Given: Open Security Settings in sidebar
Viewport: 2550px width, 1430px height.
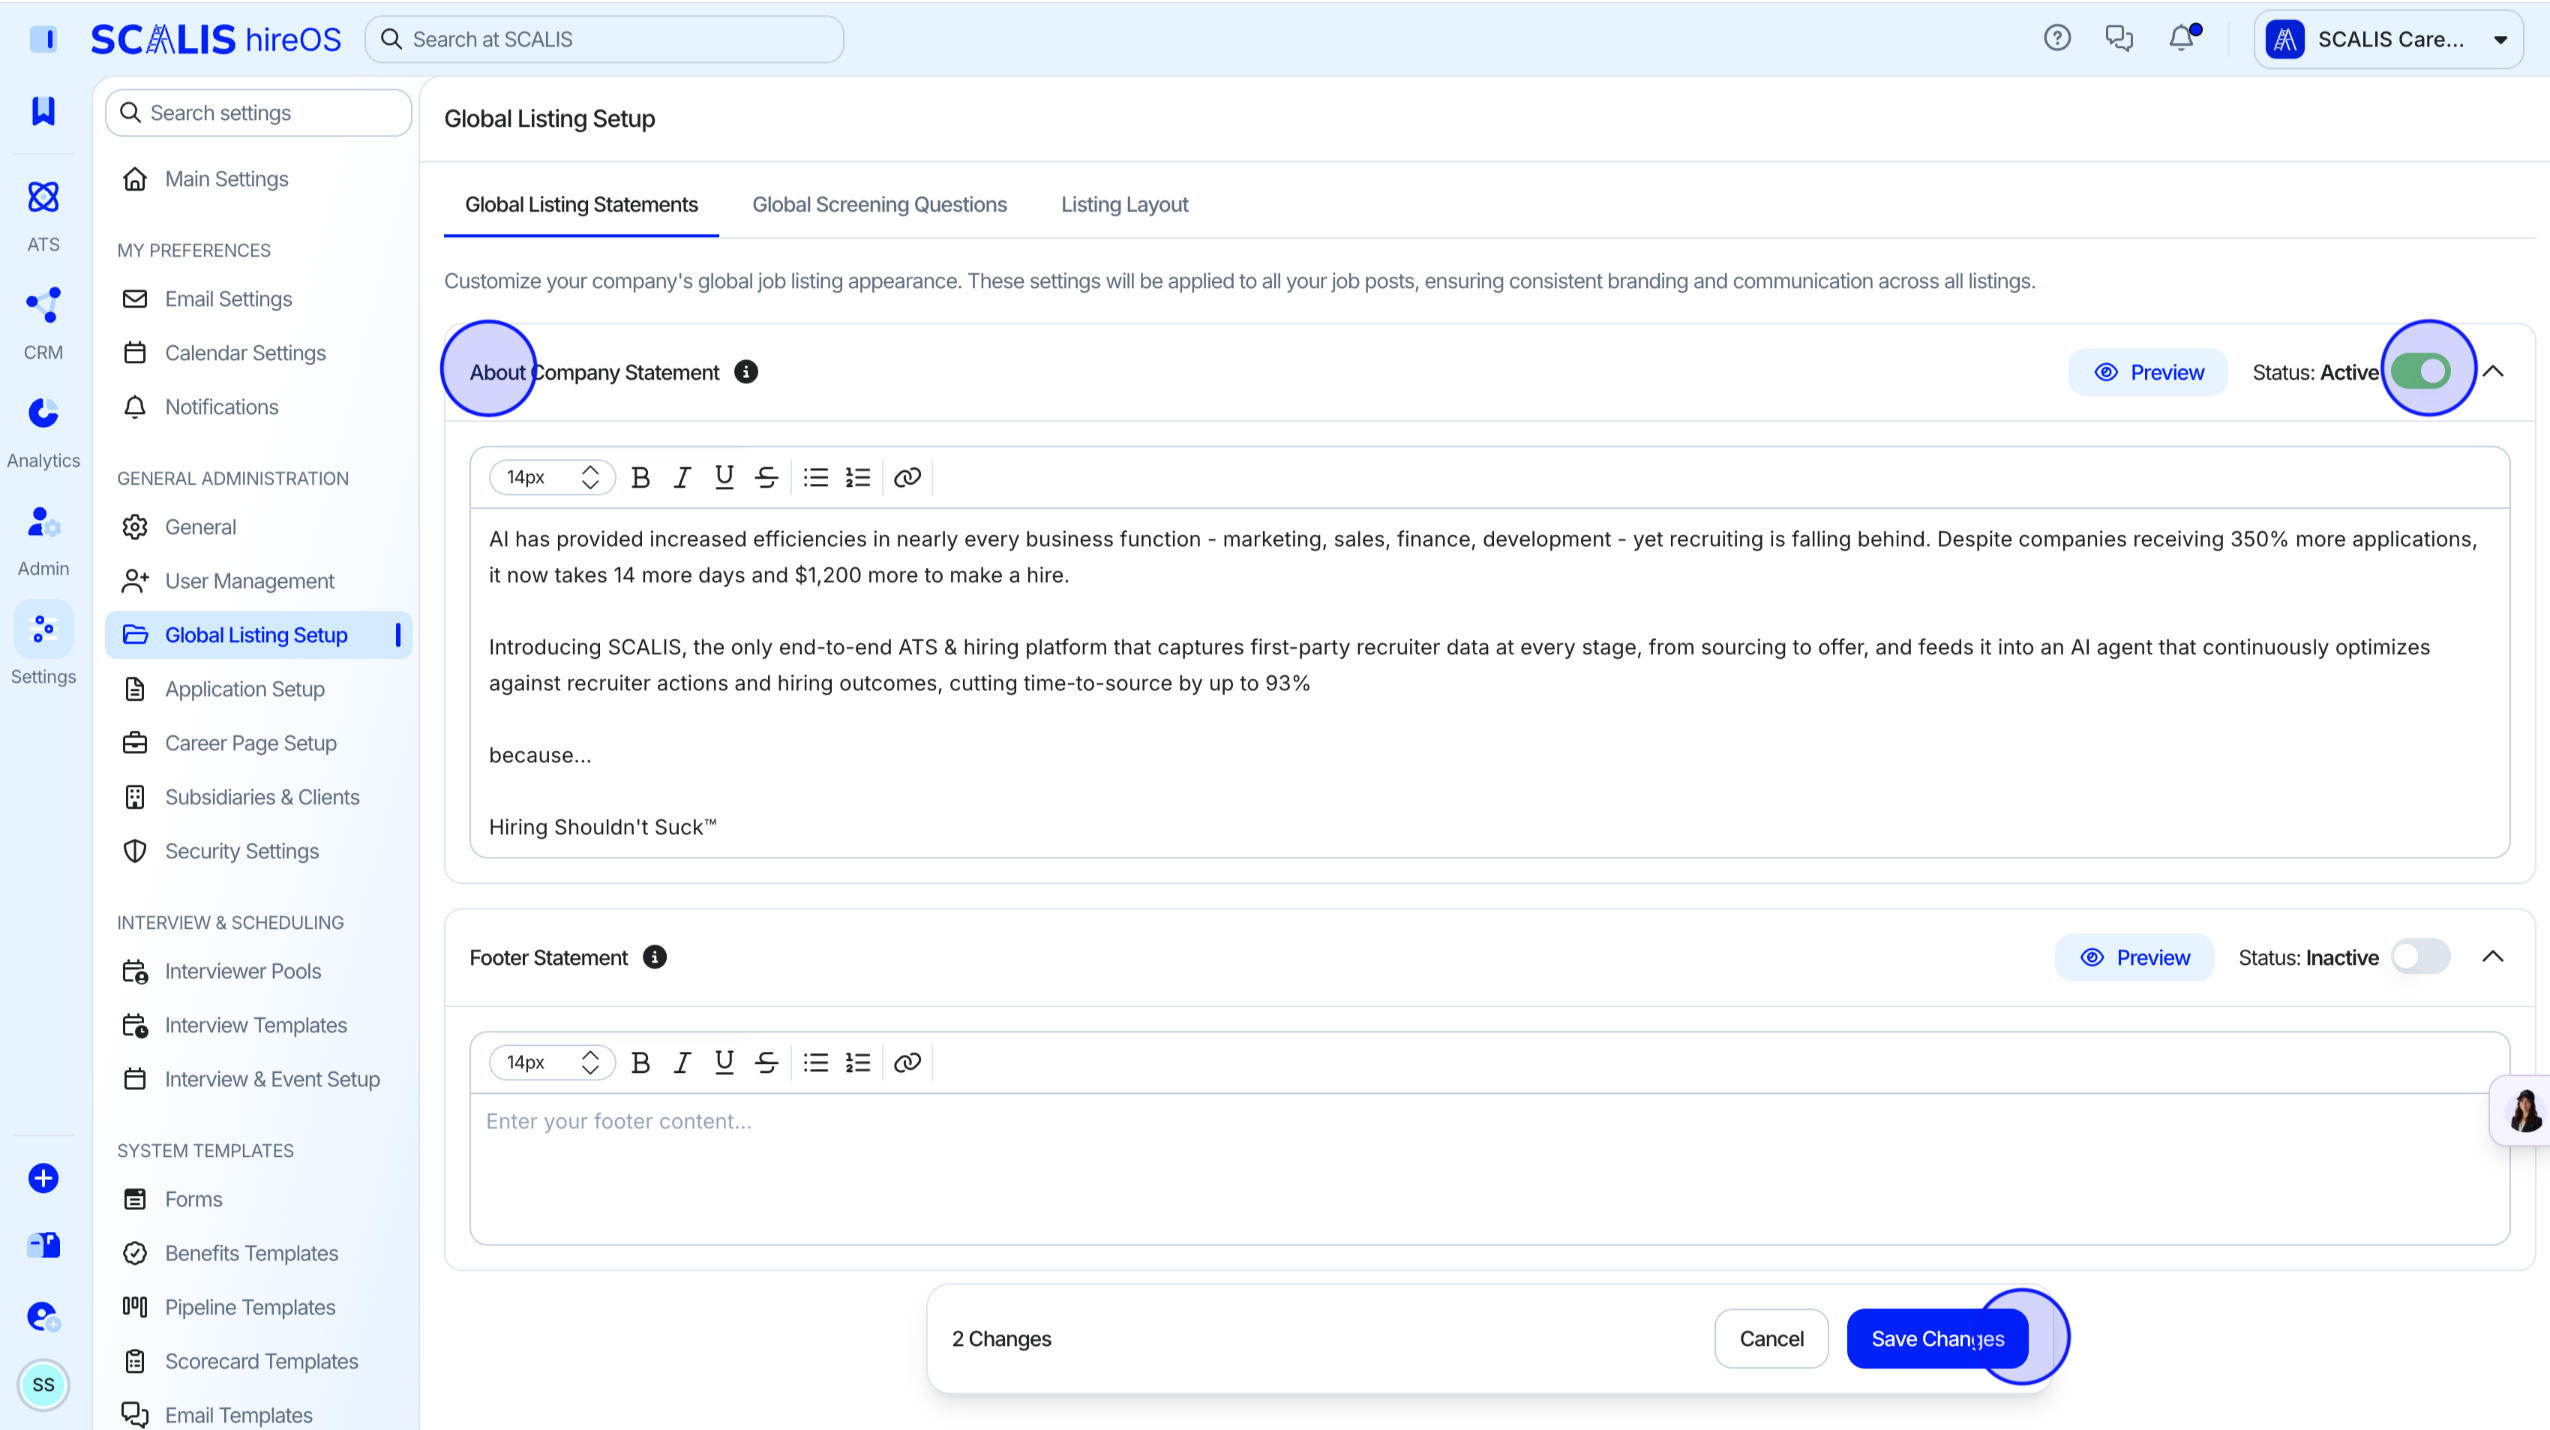Looking at the screenshot, I should coord(258,851).
